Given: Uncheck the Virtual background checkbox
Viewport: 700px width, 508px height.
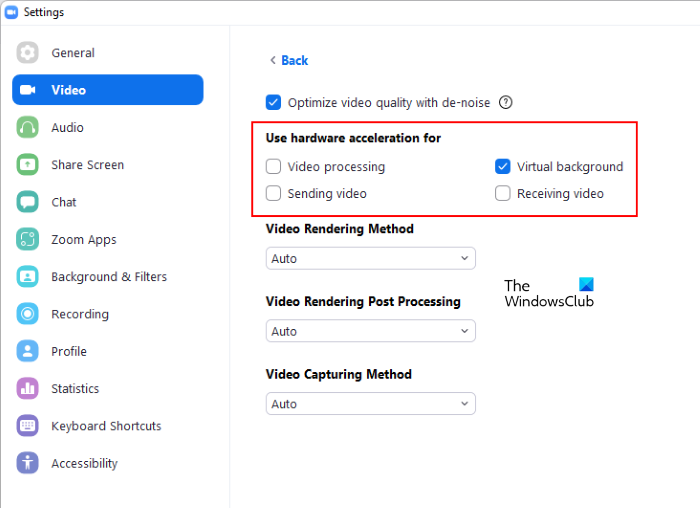Looking at the screenshot, I should 503,167.
